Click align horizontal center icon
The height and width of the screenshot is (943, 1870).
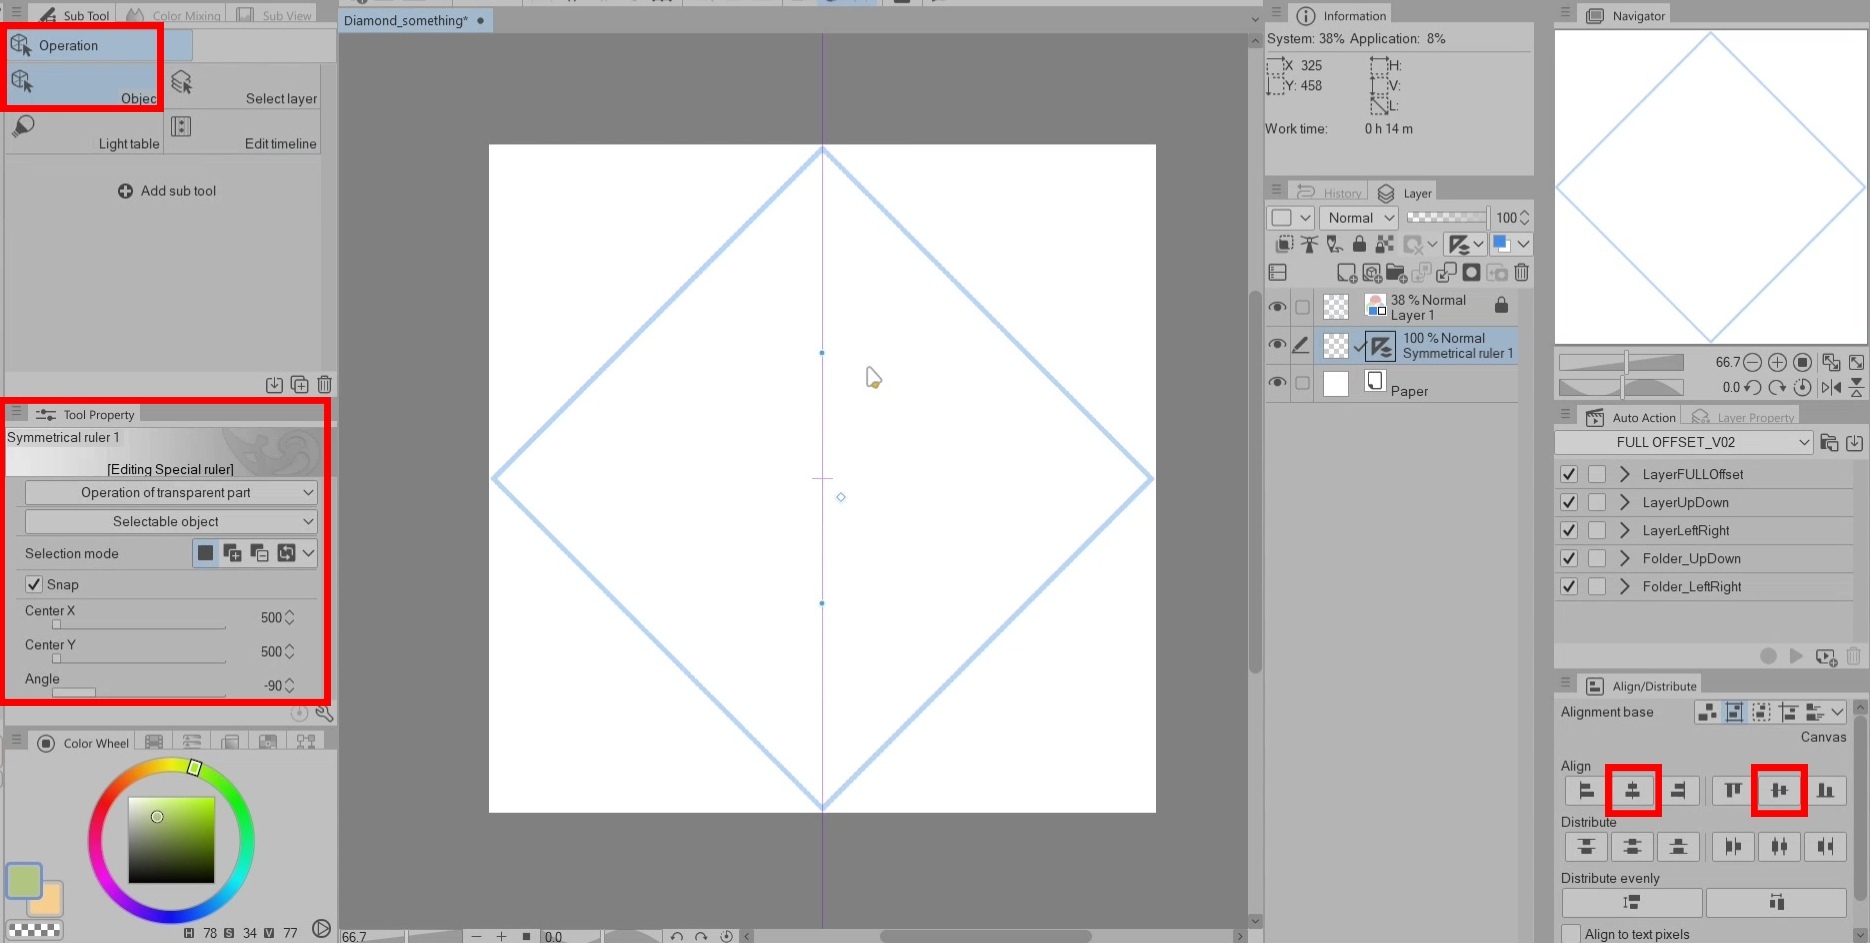(x=1632, y=791)
